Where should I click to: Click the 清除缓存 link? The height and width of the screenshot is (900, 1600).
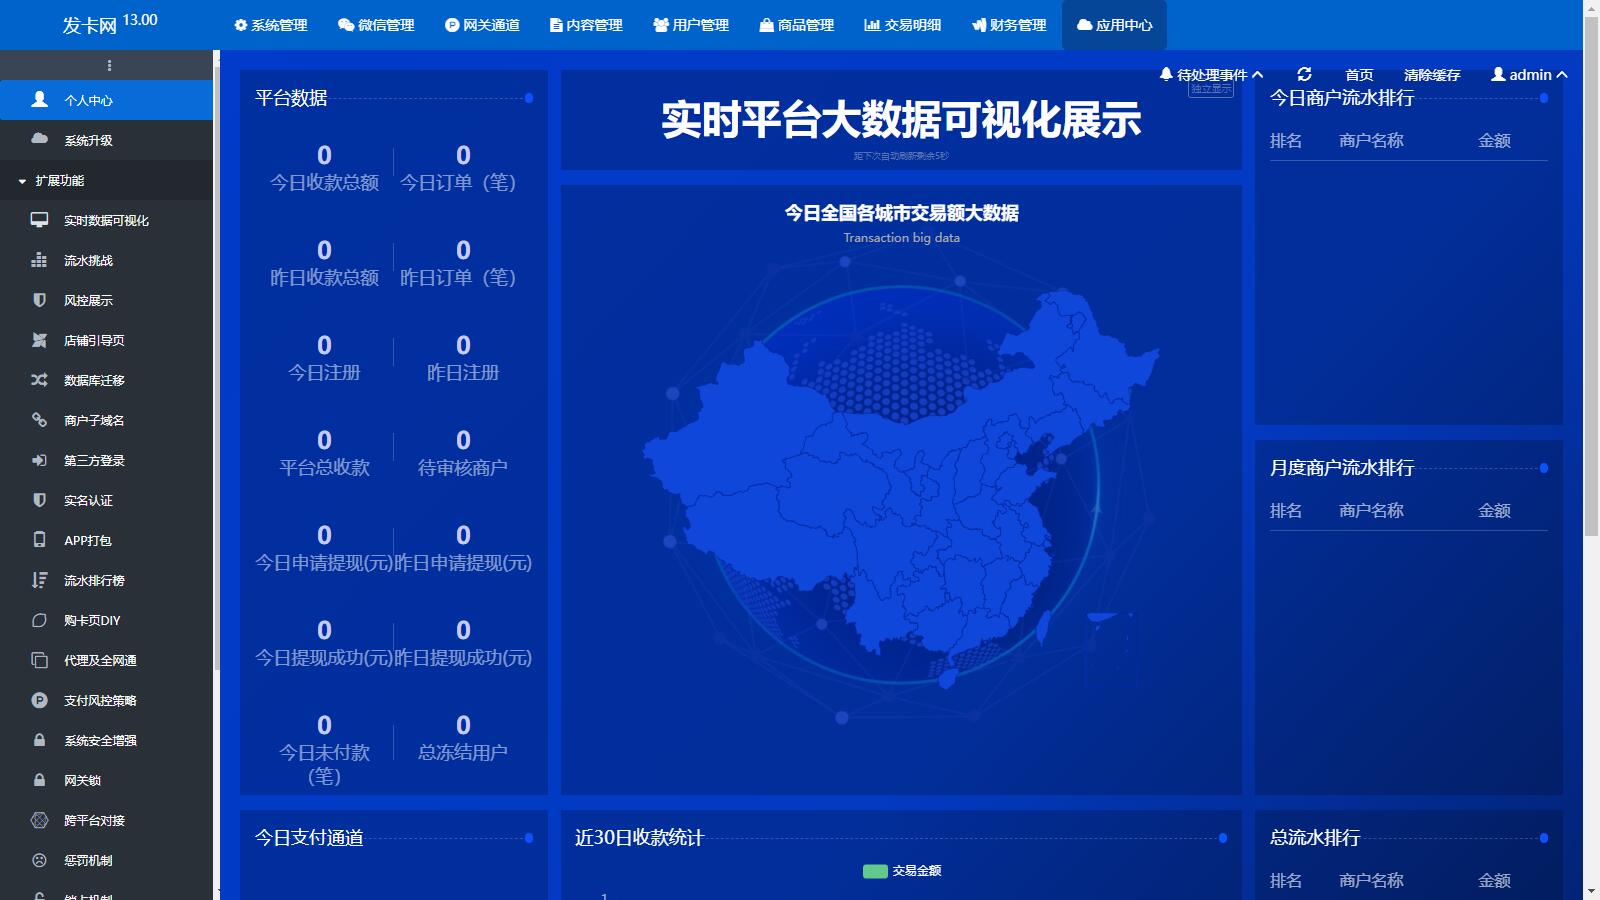pos(1432,75)
